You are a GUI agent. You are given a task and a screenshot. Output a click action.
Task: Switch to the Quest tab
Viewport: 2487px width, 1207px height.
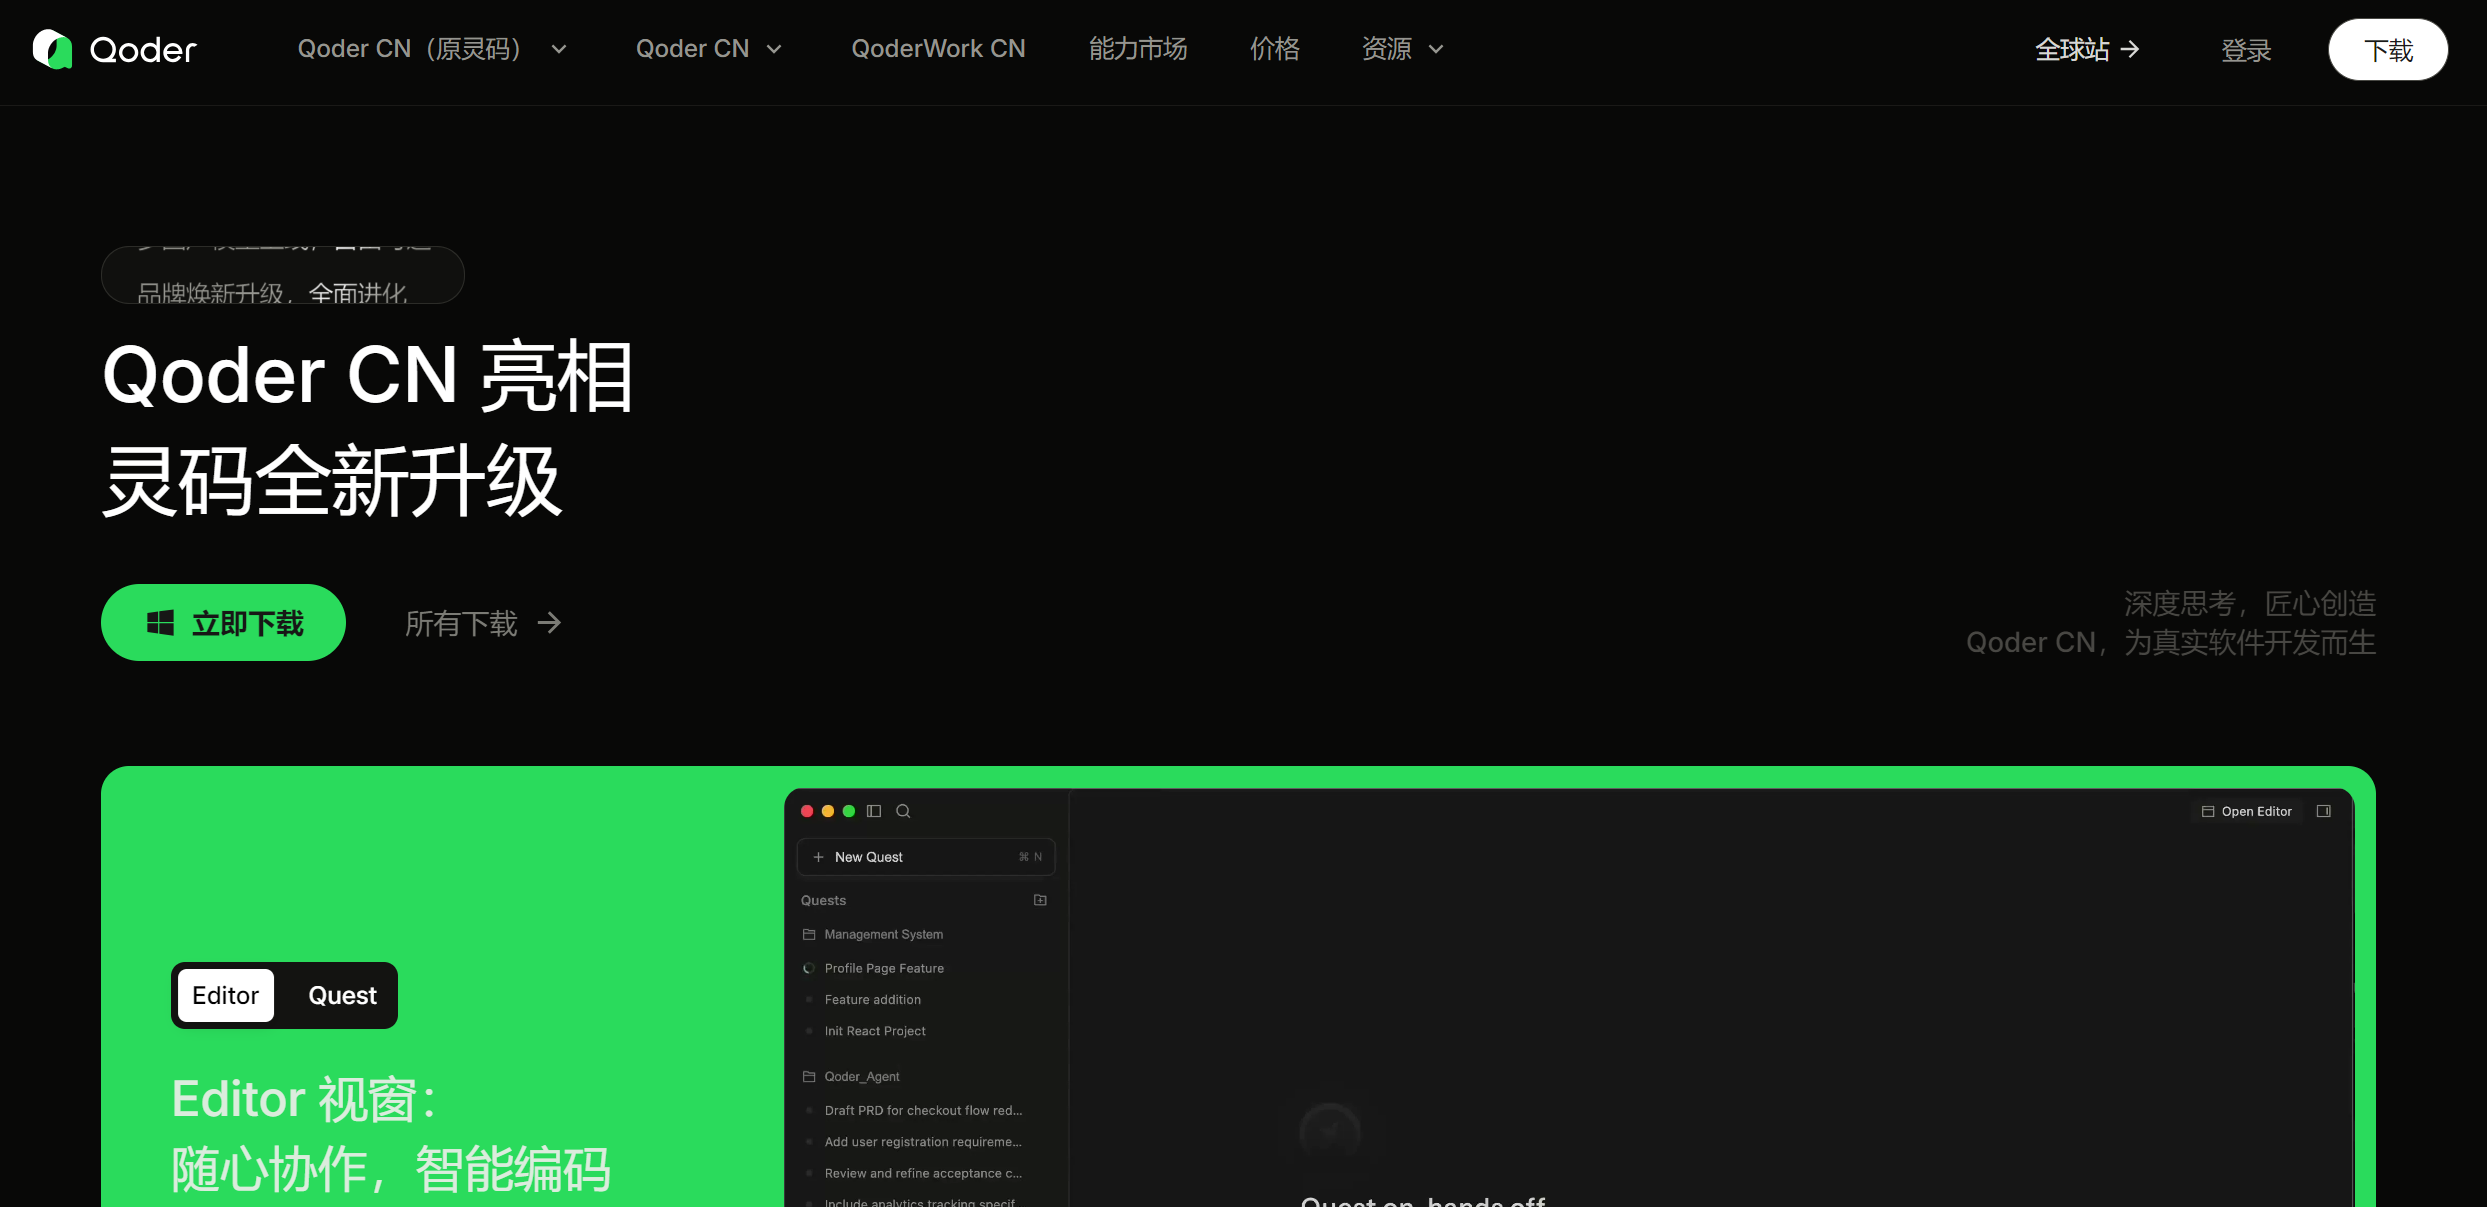click(x=342, y=995)
